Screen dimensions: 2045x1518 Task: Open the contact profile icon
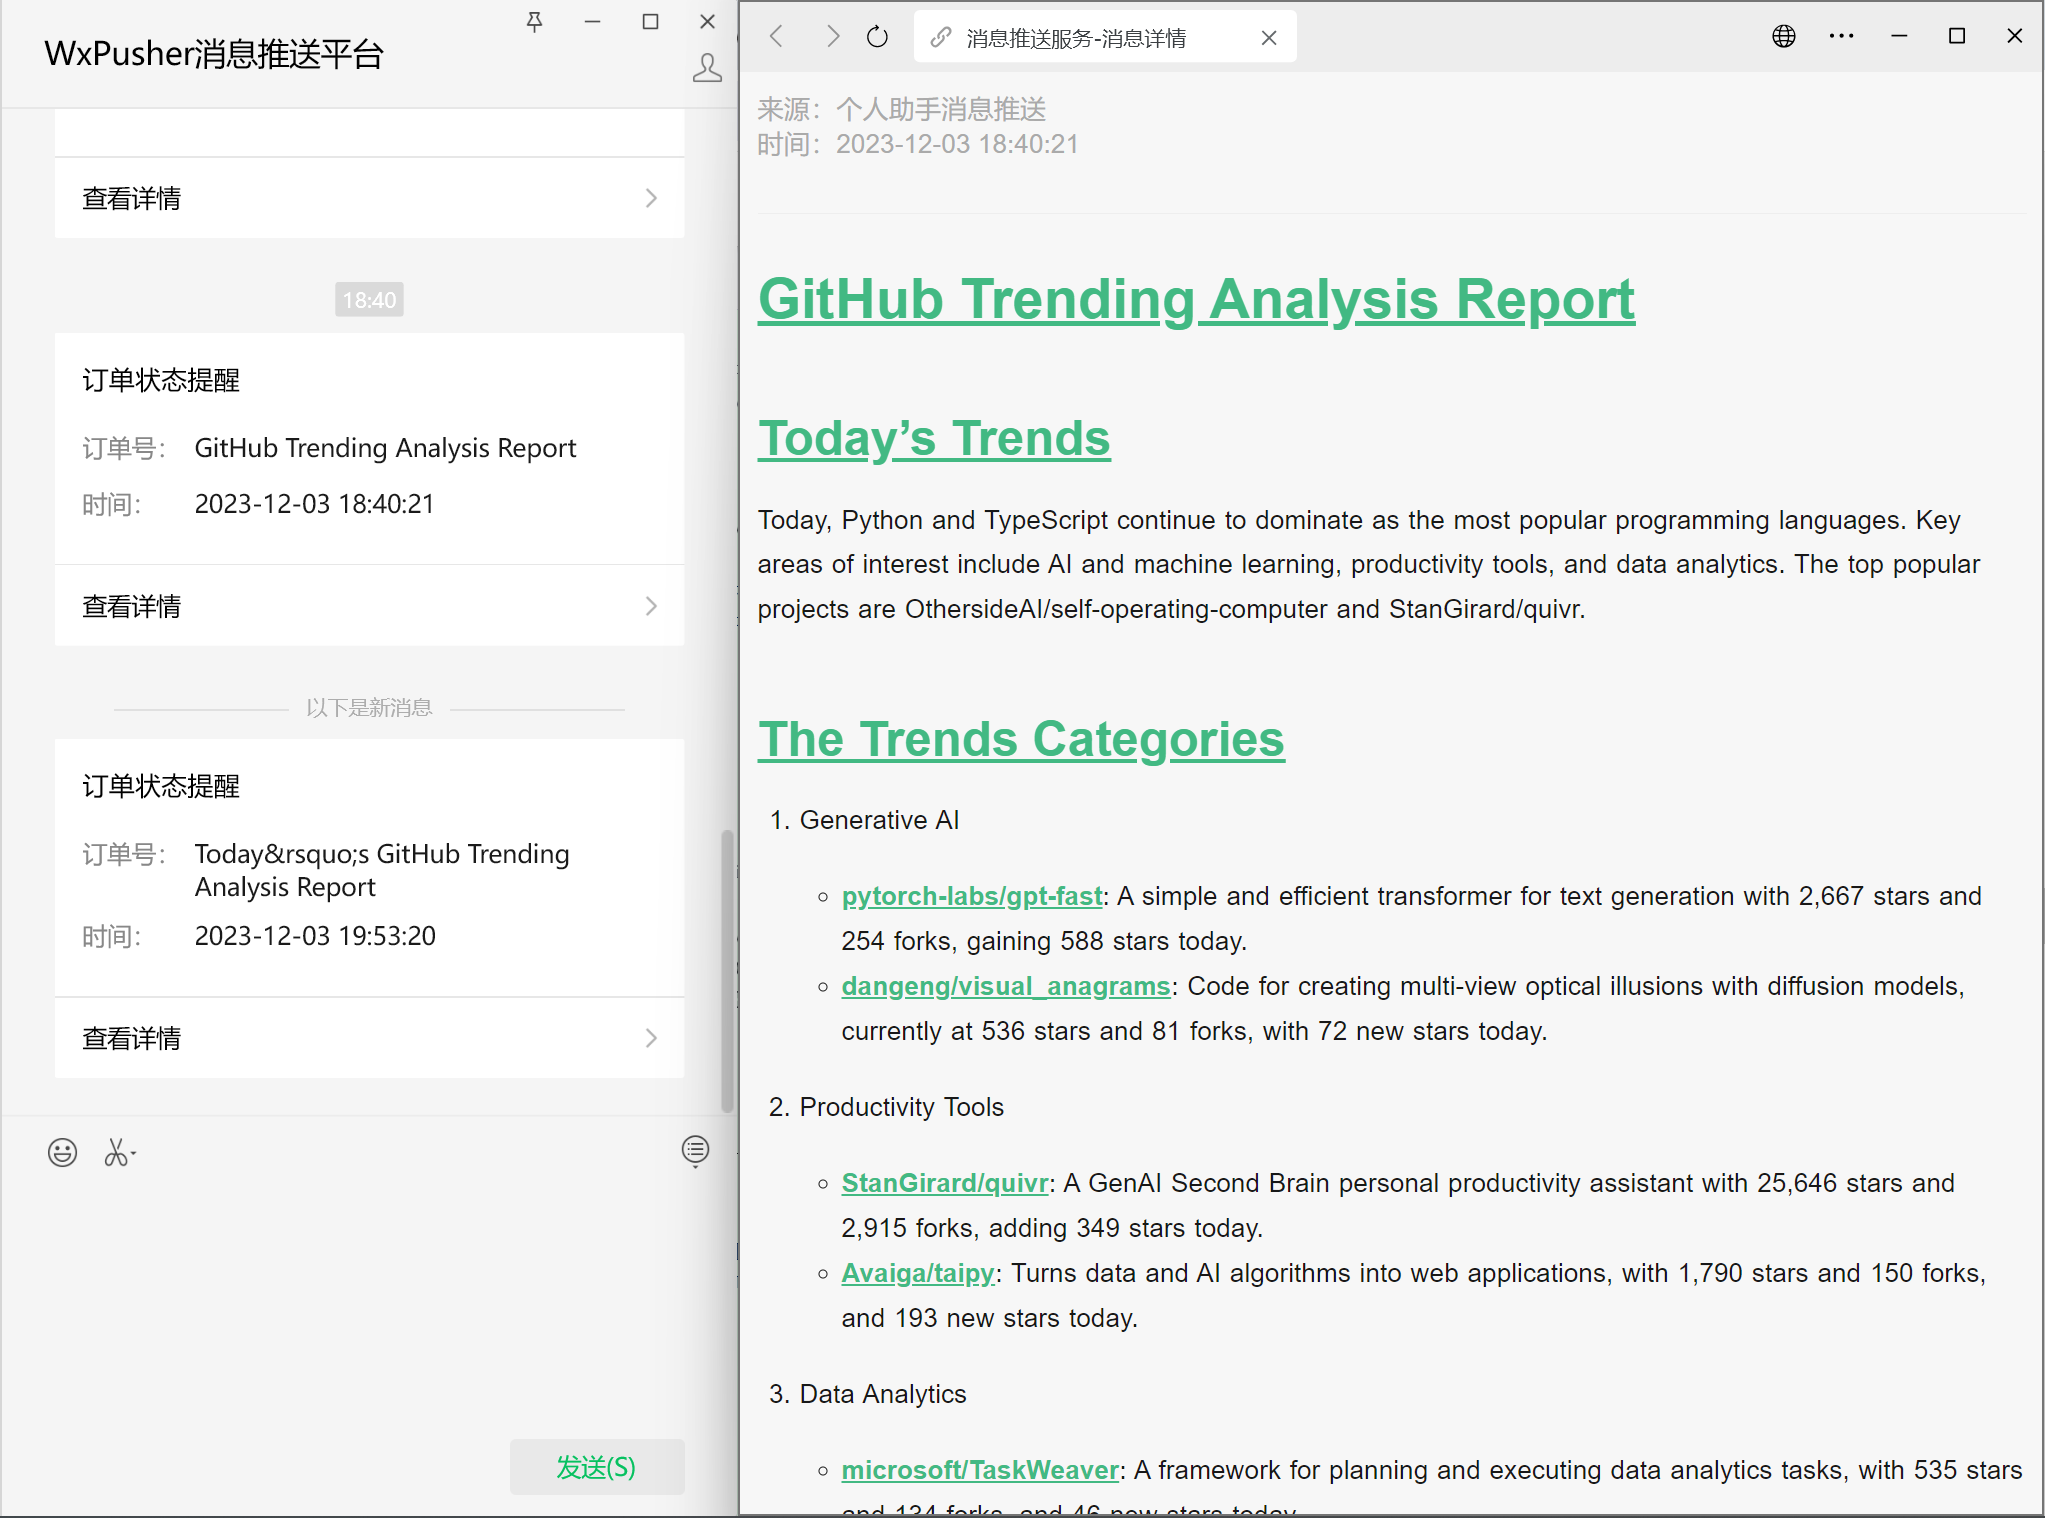pyautogui.click(x=707, y=68)
